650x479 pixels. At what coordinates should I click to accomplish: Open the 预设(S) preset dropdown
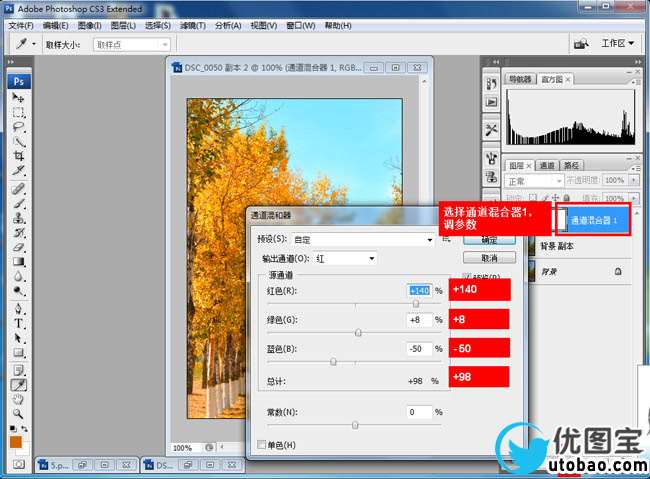pyautogui.click(x=362, y=240)
